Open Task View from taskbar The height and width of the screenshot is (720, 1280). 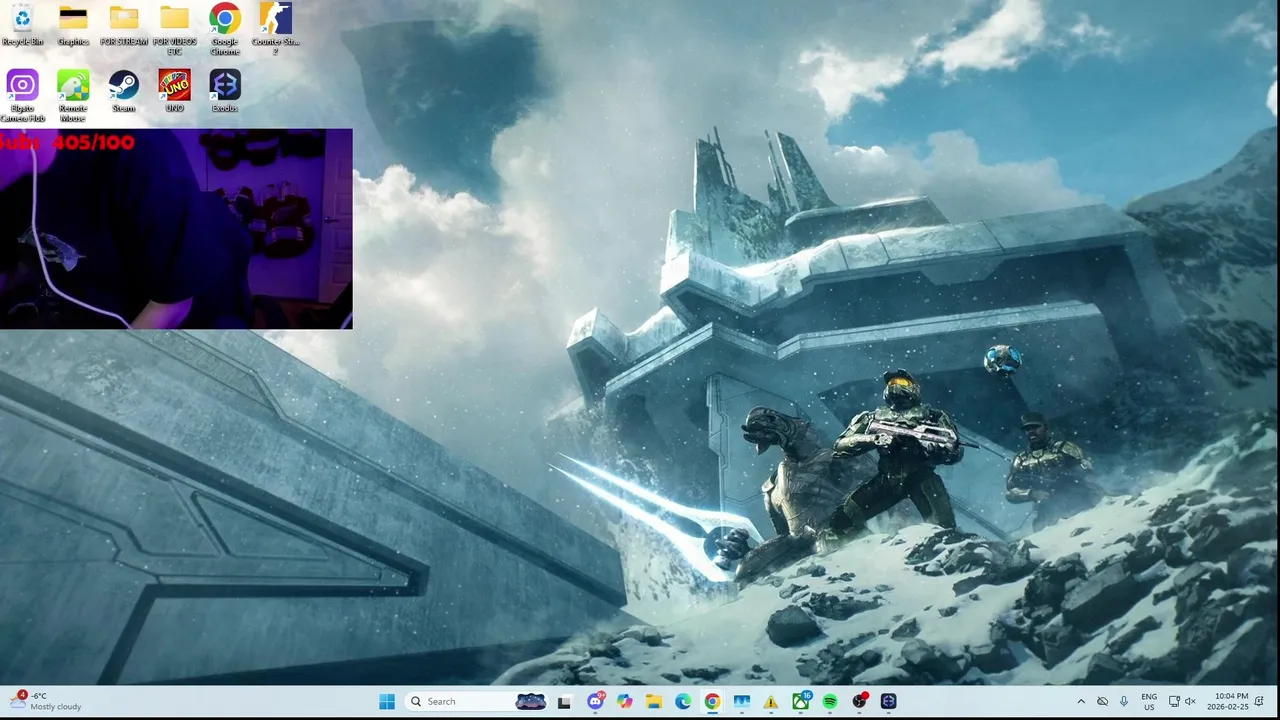coord(564,701)
